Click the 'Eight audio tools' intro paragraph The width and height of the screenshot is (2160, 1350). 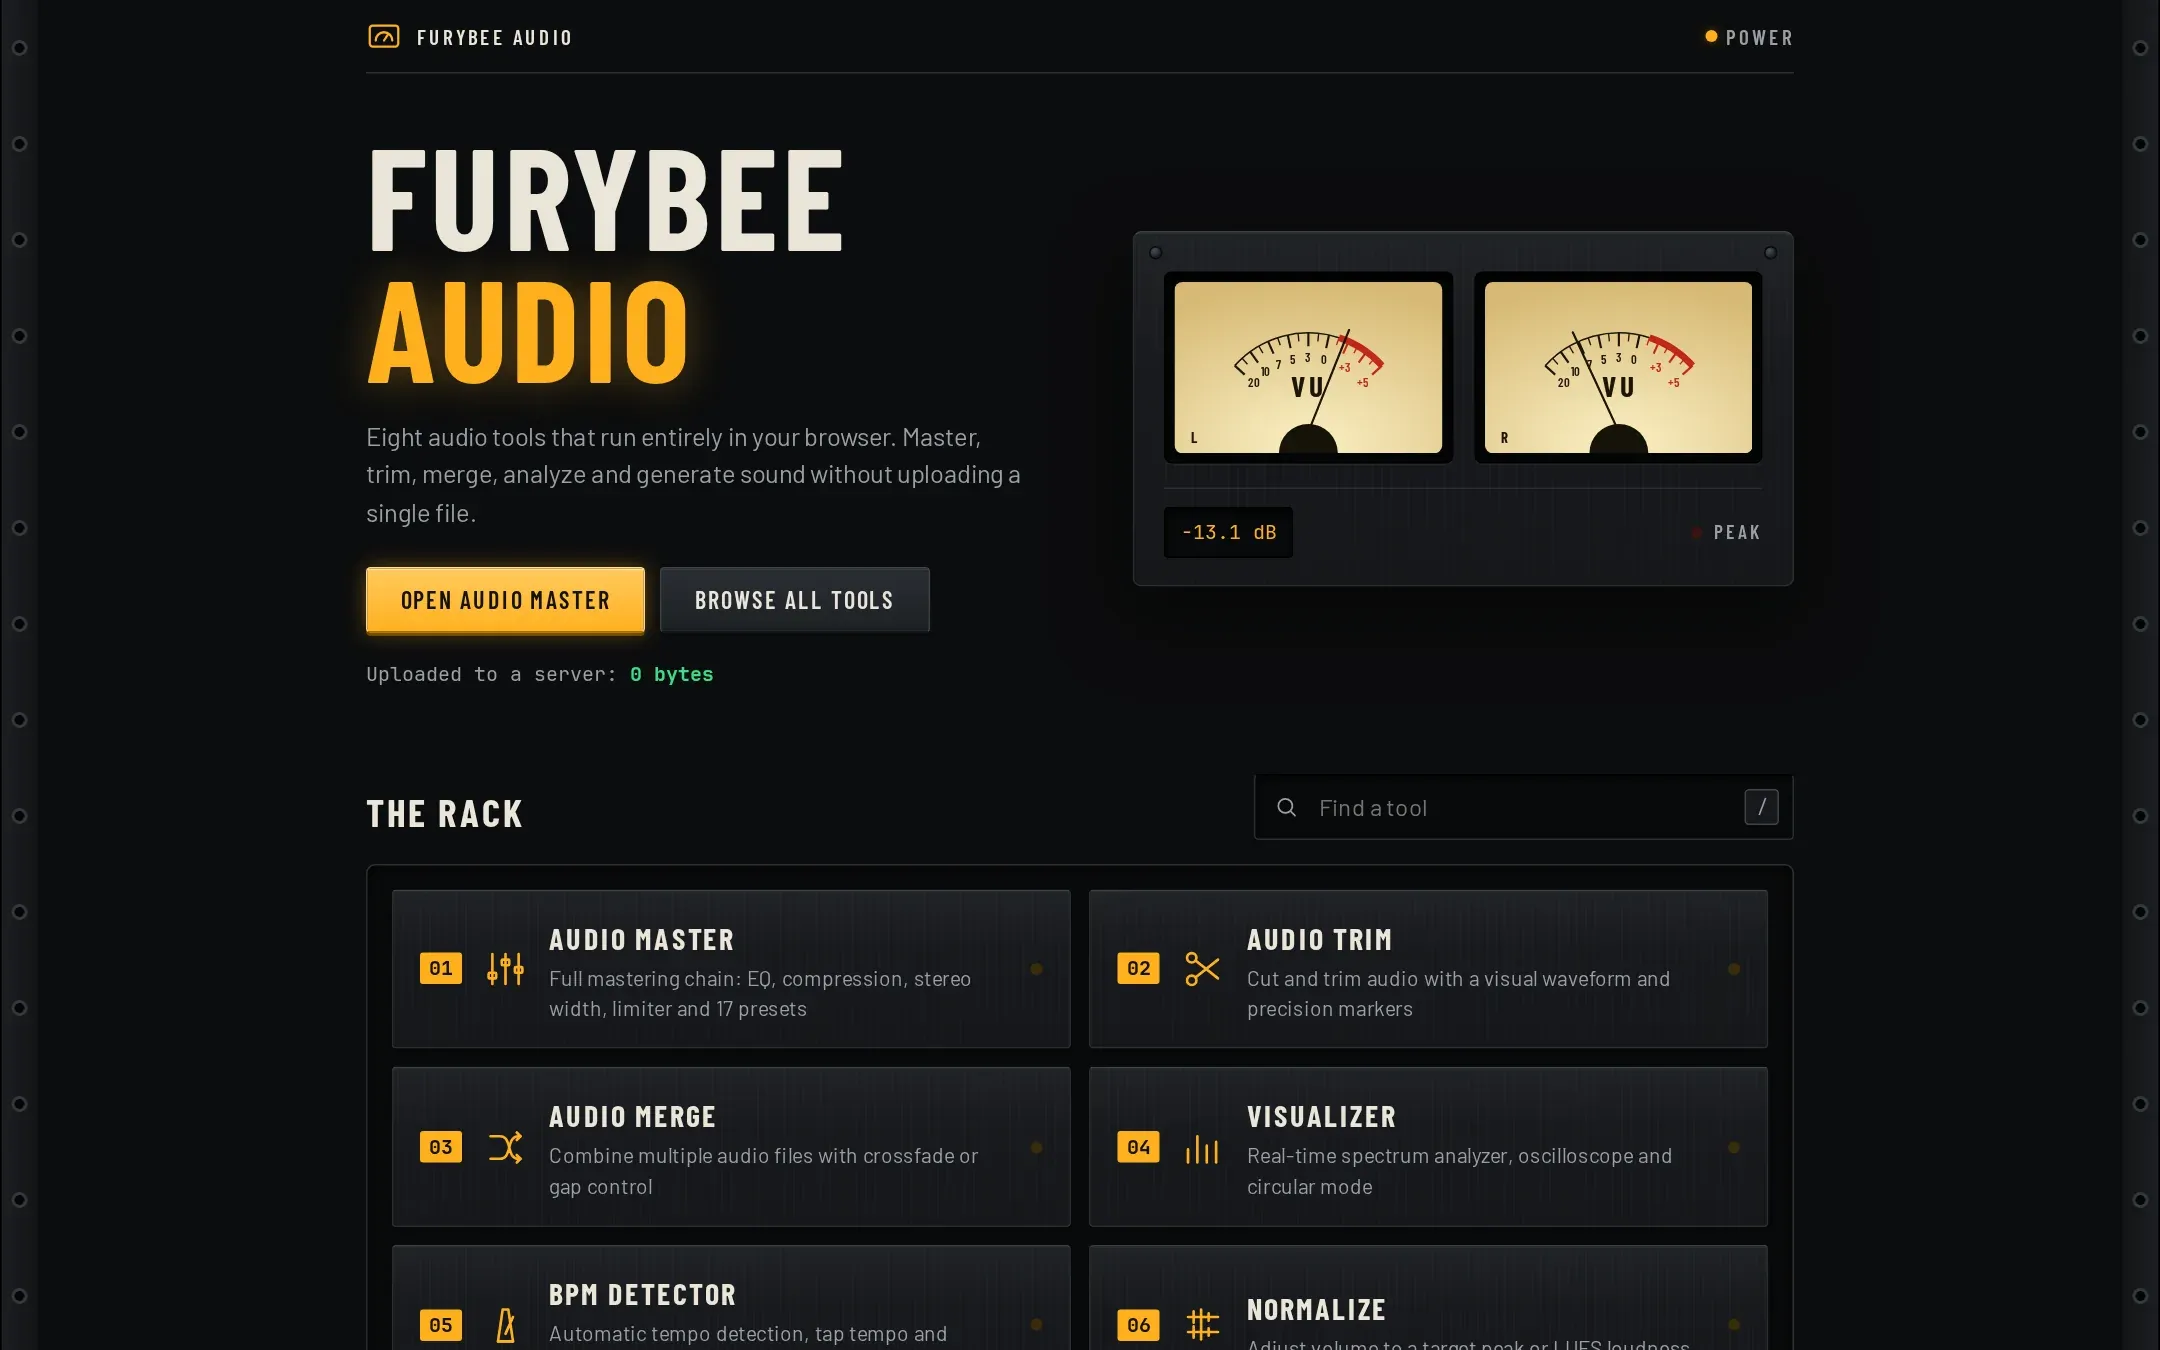pos(693,475)
